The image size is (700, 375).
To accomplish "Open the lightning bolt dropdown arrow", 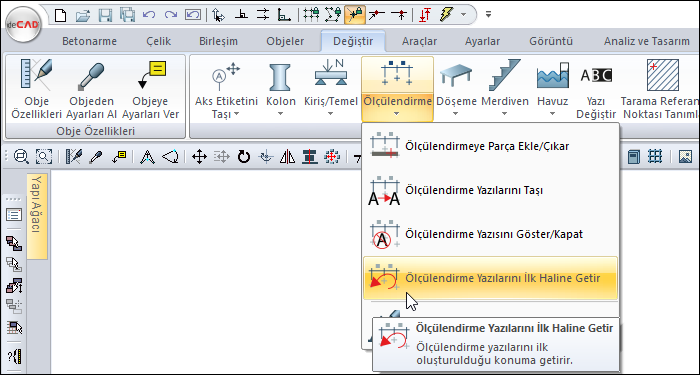I will pos(463,15).
